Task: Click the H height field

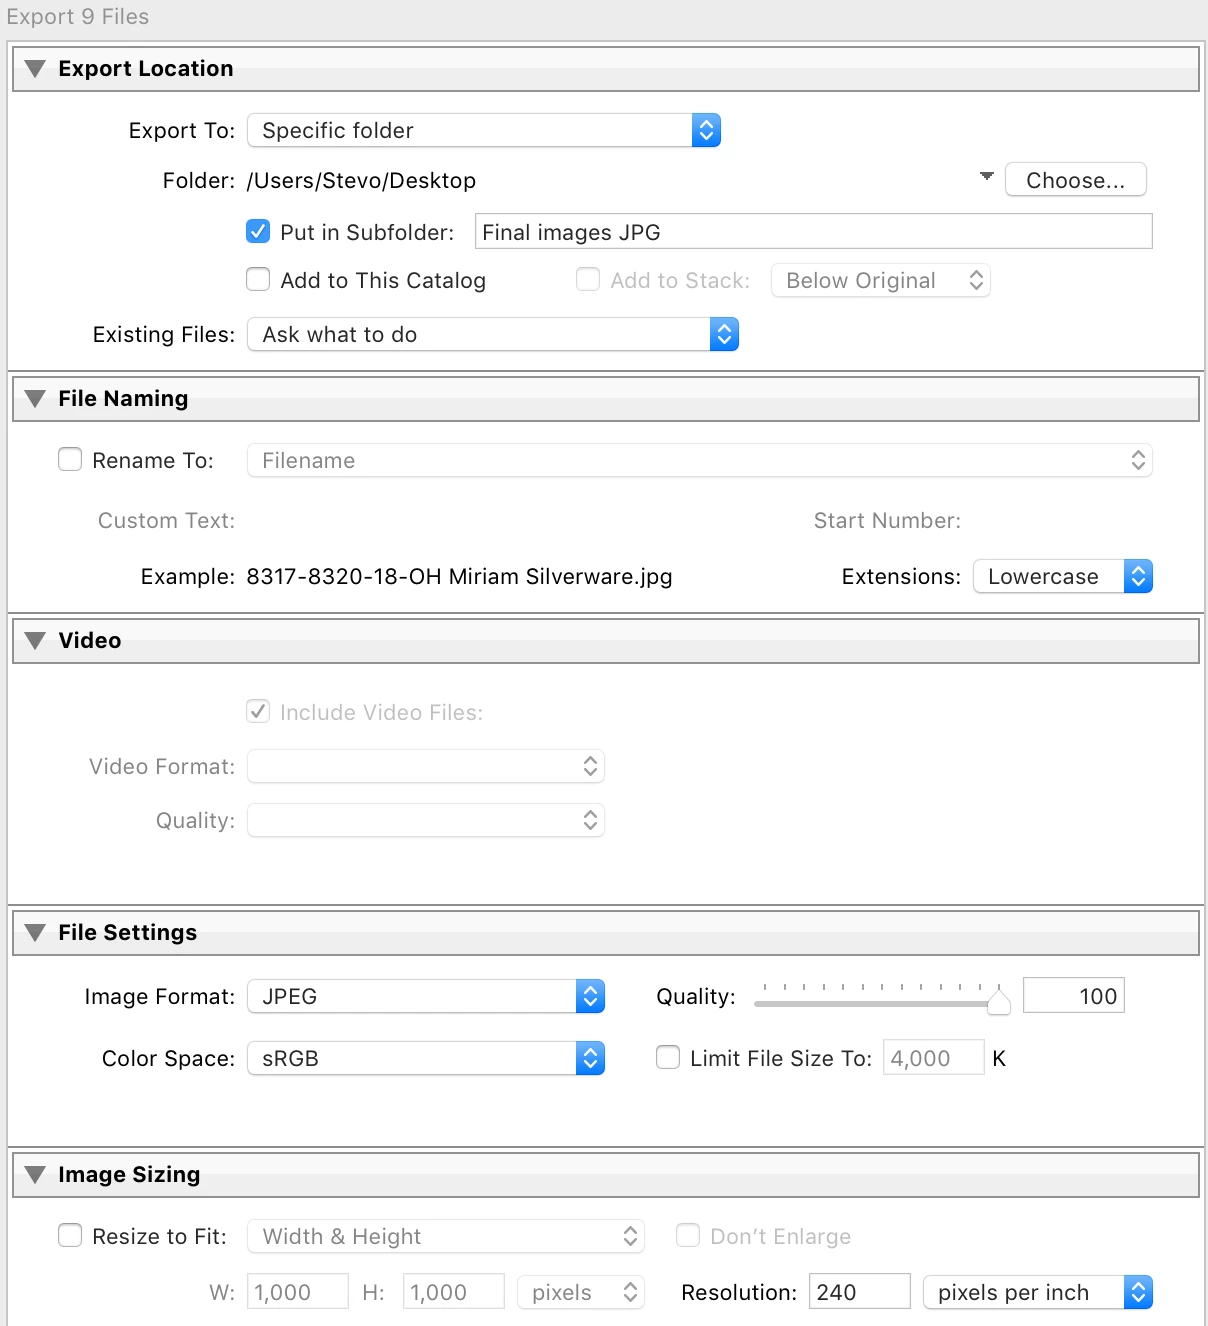Action: coord(454,1292)
